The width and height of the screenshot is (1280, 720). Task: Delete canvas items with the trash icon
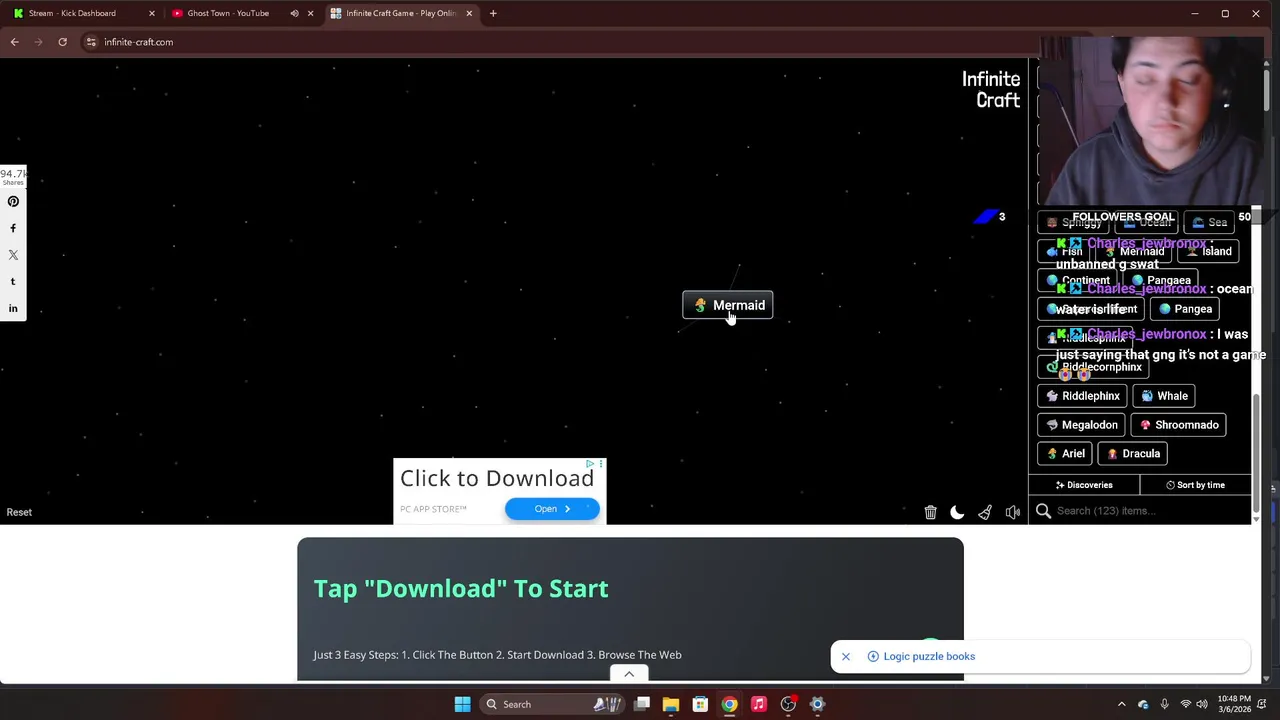(x=930, y=512)
